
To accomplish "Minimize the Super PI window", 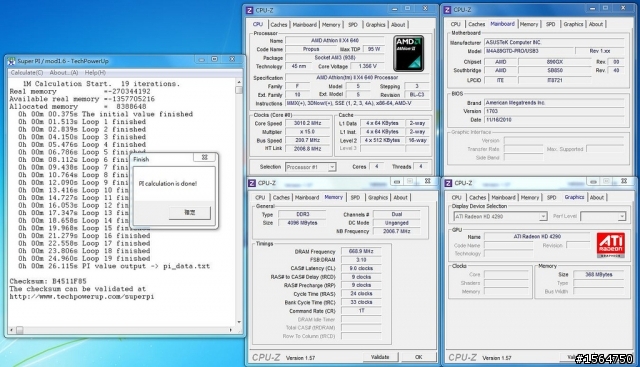I will [x=202, y=59].
